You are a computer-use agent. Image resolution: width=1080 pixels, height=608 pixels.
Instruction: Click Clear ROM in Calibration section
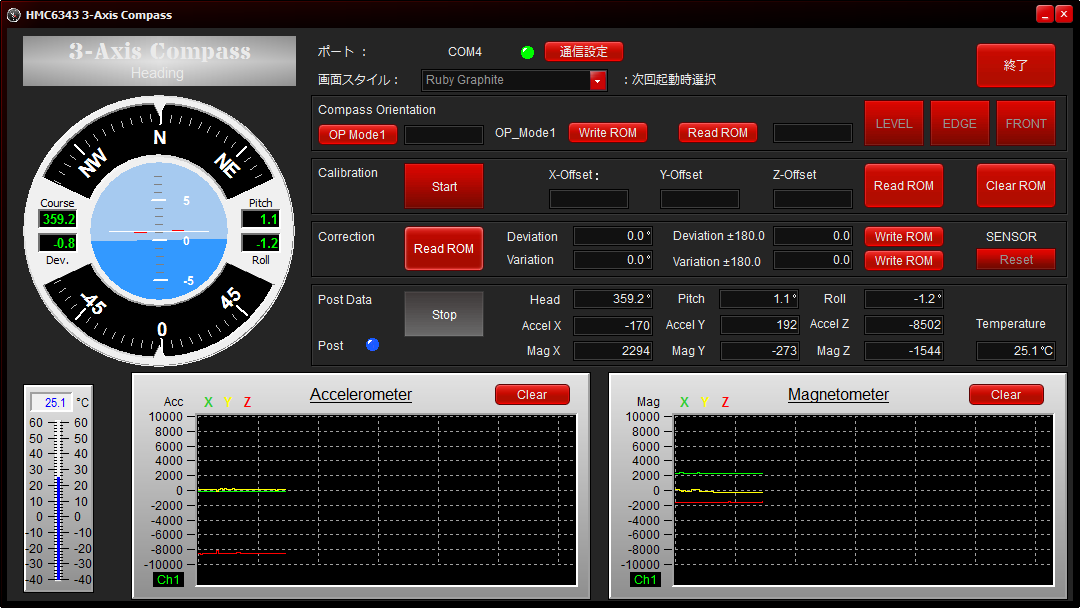tap(1015, 185)
